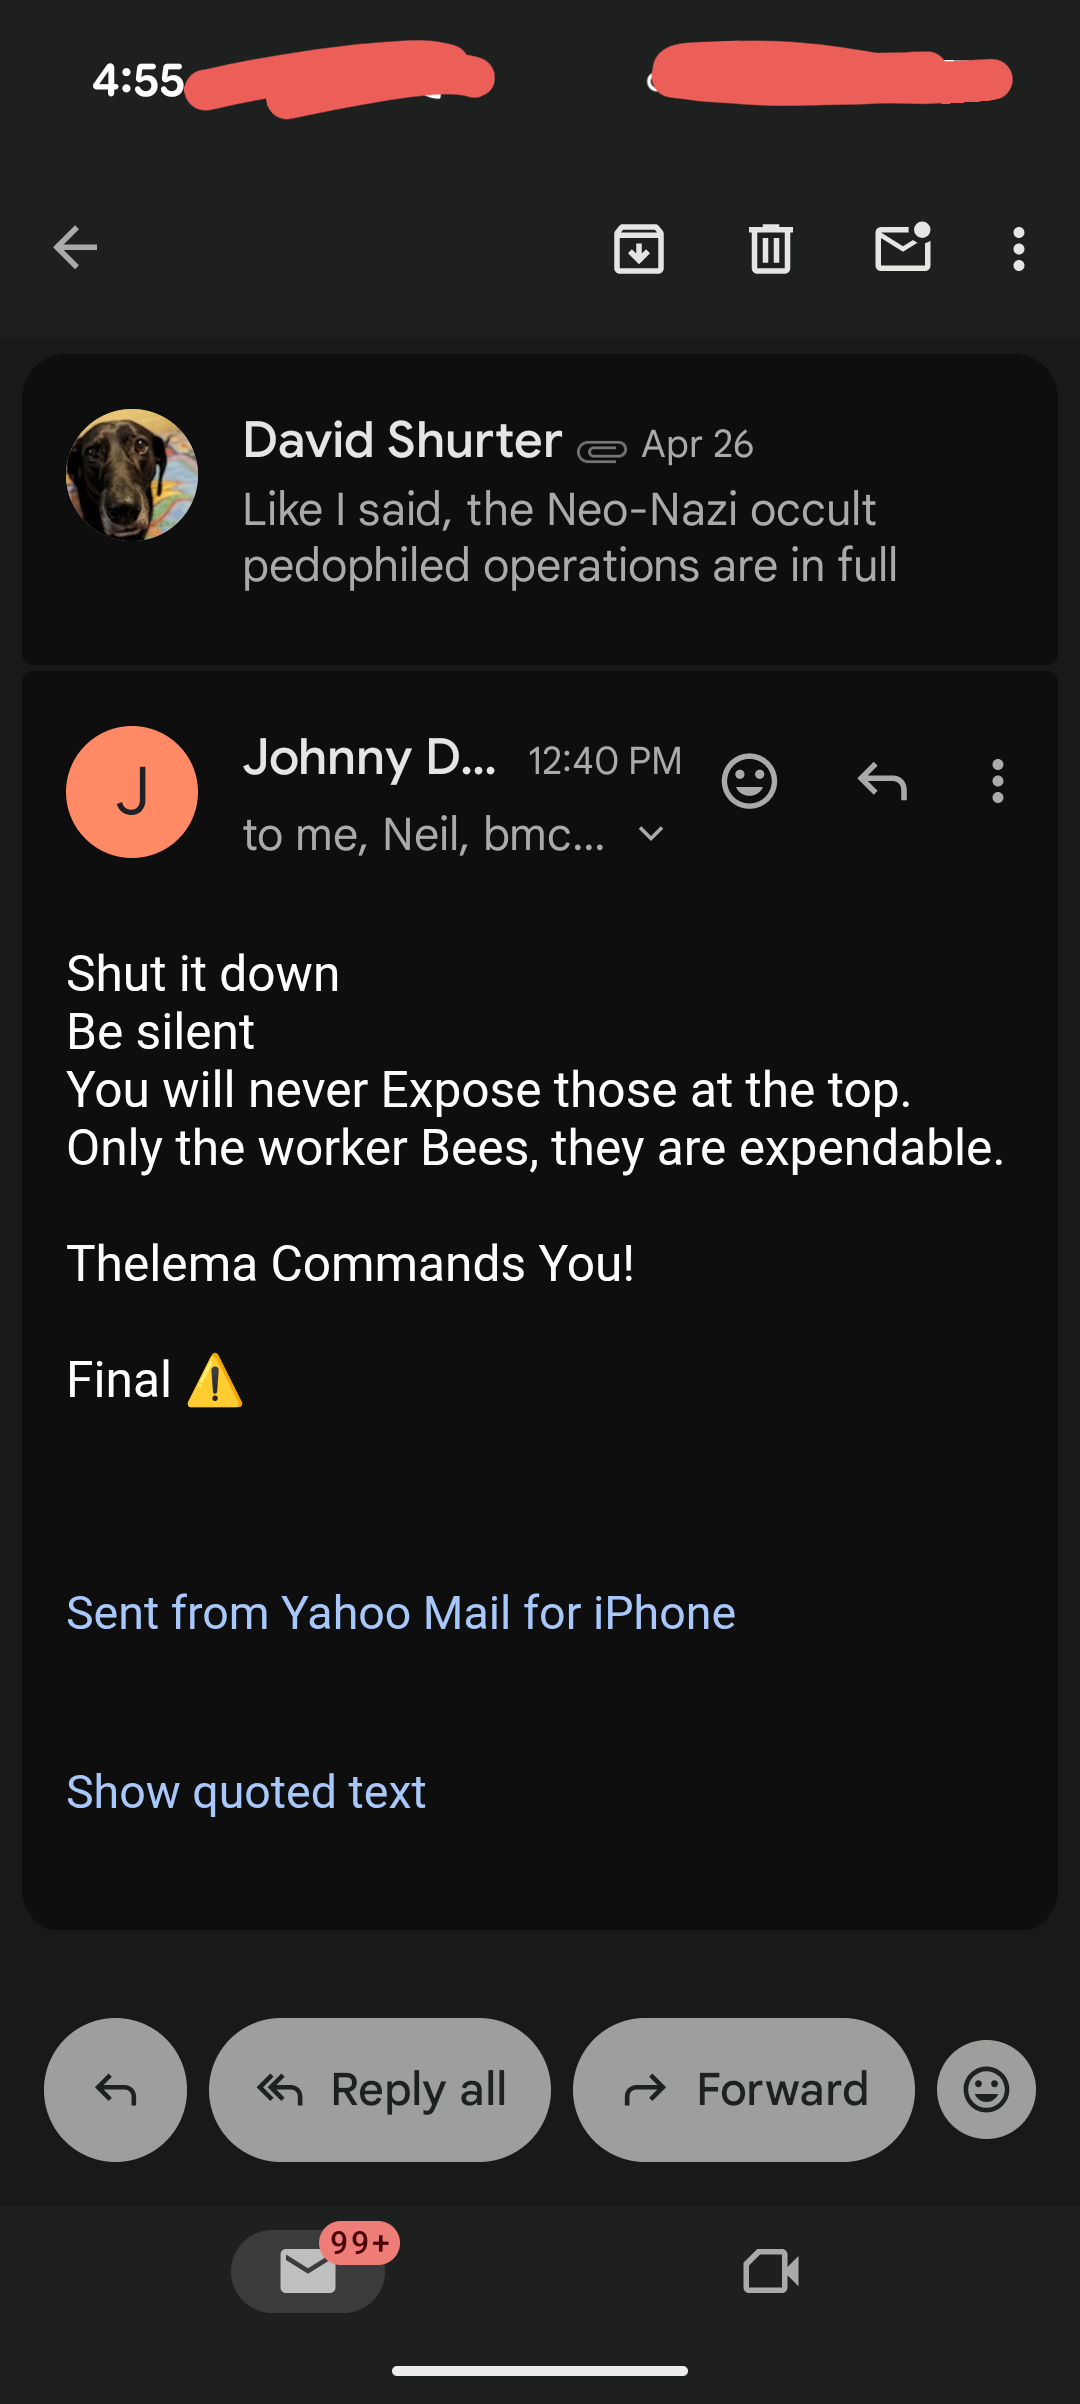Image resolution: width=1080 pixels, height=2404 pixels.
Task: Show quoted text in the email
Action: (246, 1792)
